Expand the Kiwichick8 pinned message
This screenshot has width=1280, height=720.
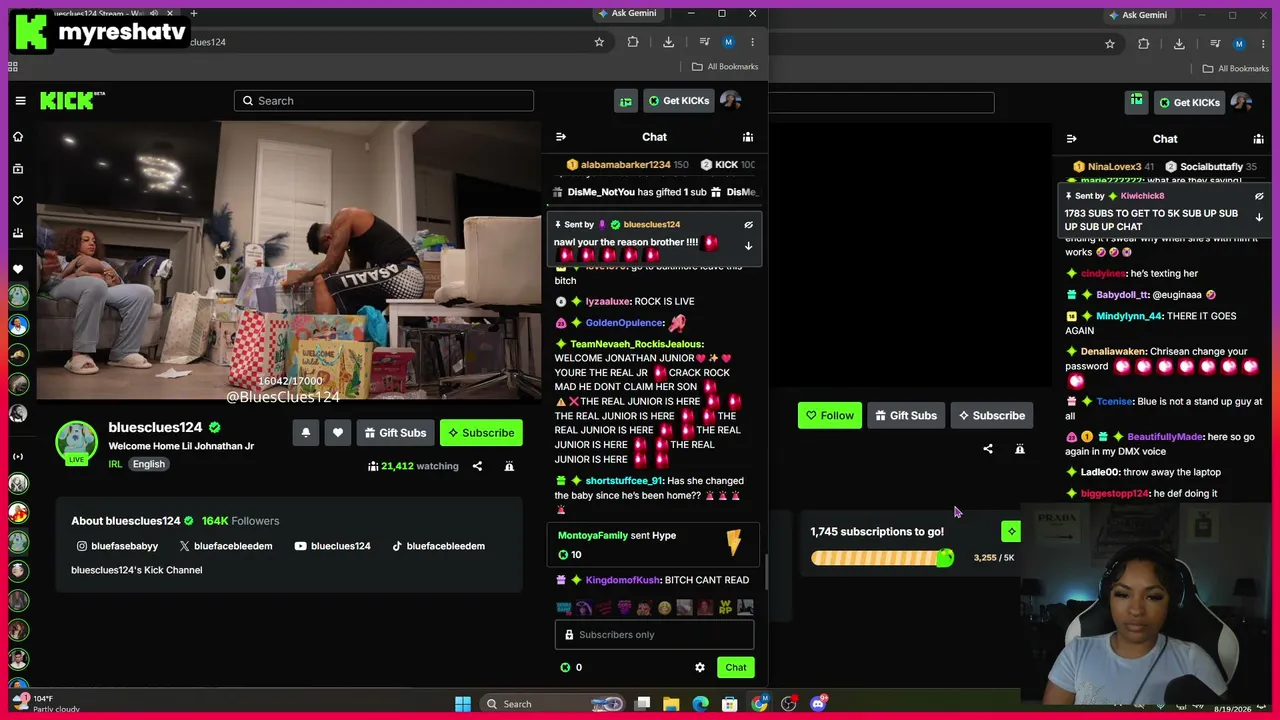(1259, 218)
